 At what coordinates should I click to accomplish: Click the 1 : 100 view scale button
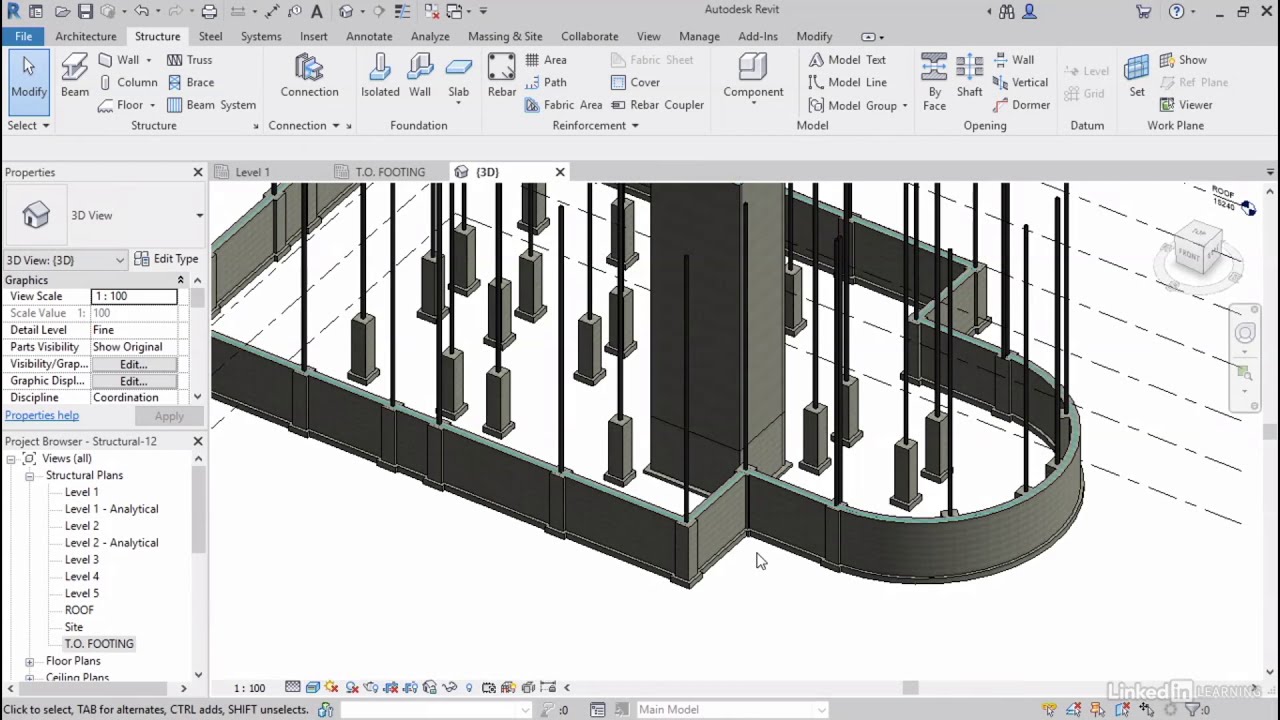(249, 688)
